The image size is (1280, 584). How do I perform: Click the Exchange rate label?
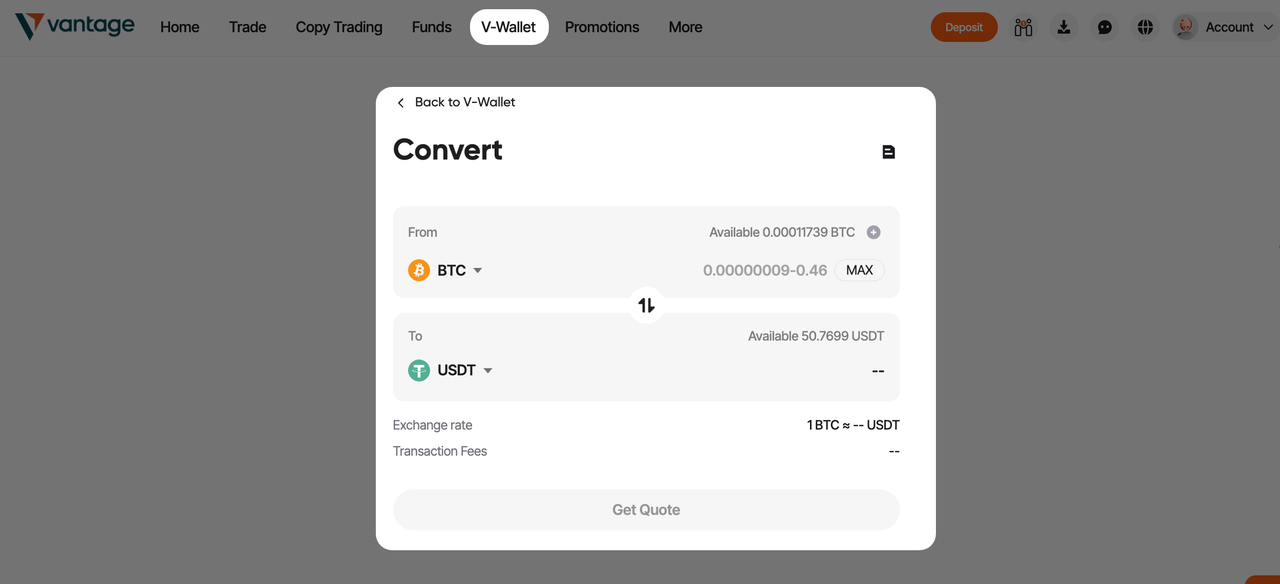(432, 425)
